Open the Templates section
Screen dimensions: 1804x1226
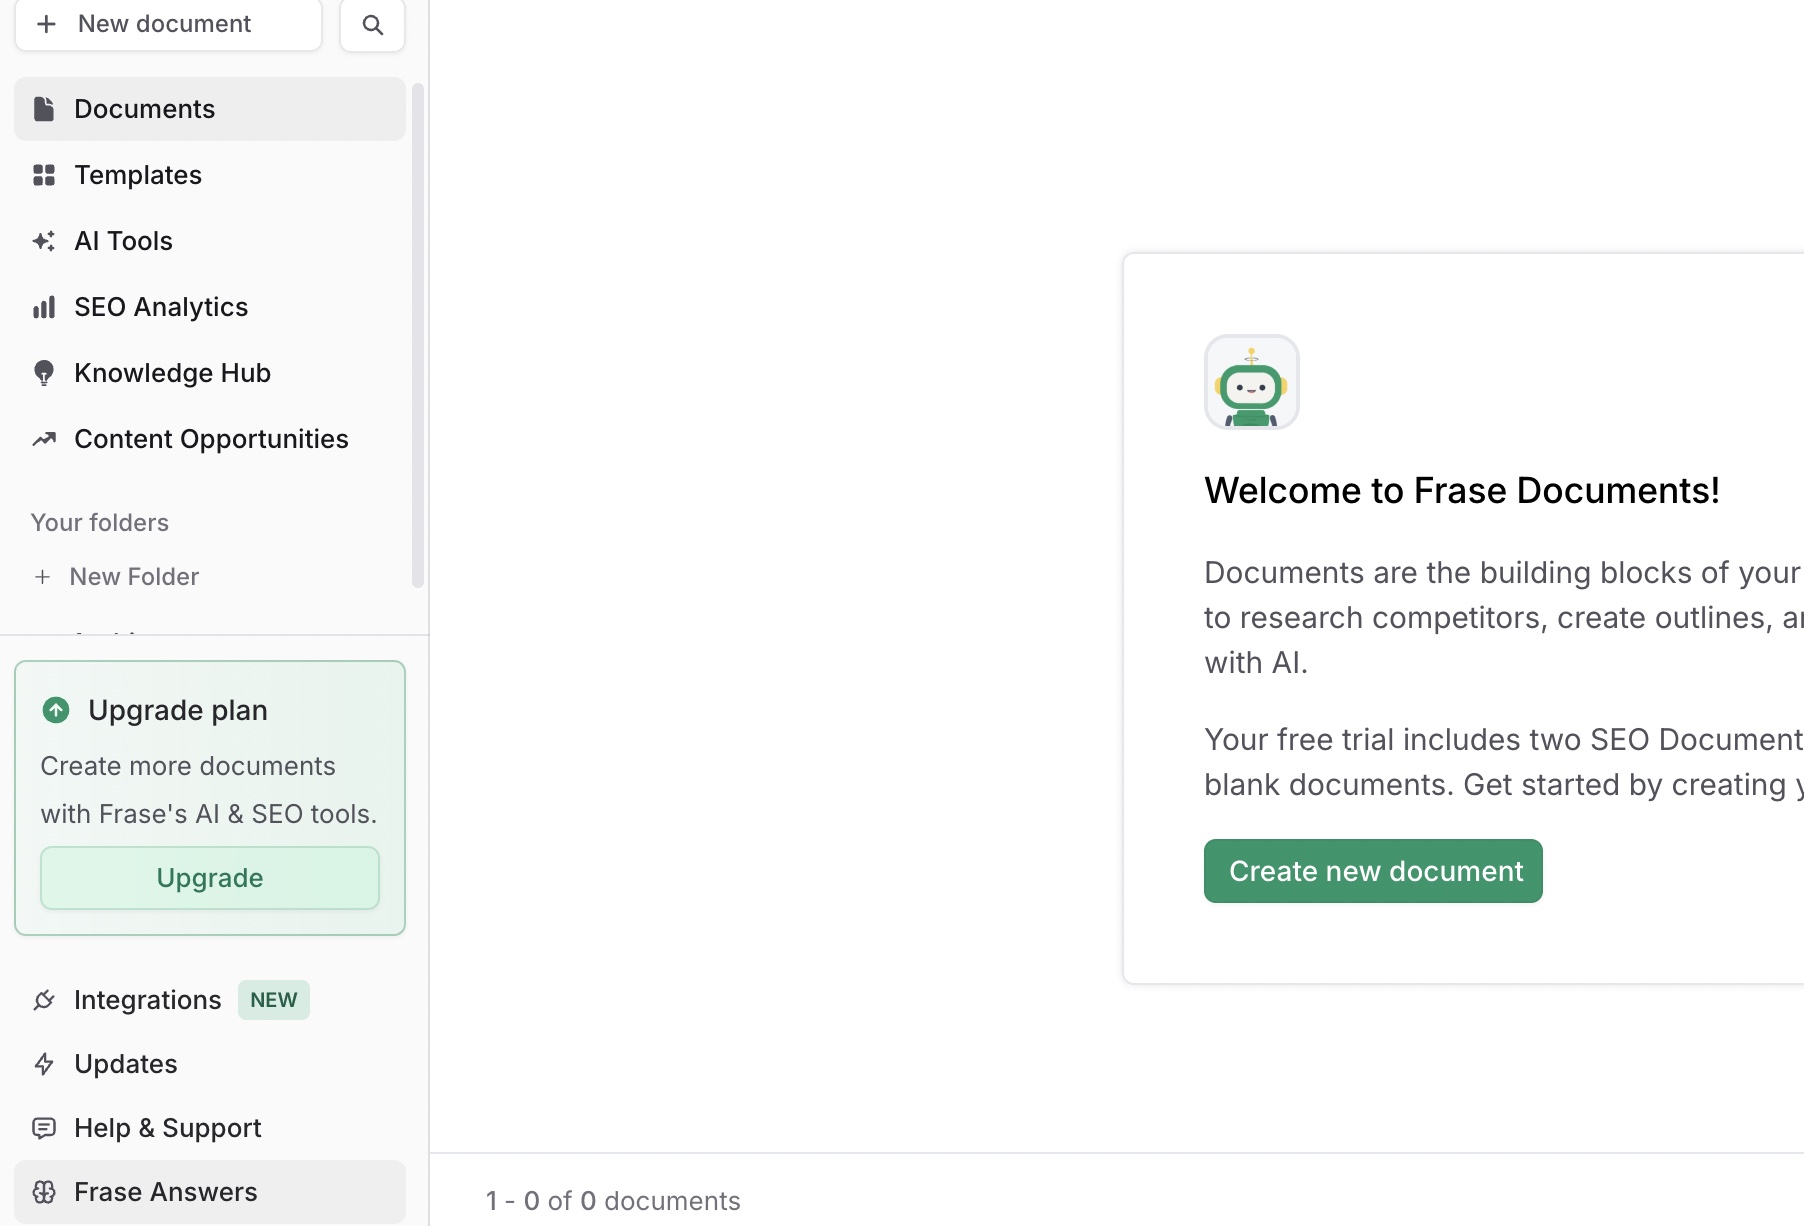coord(210,175)
